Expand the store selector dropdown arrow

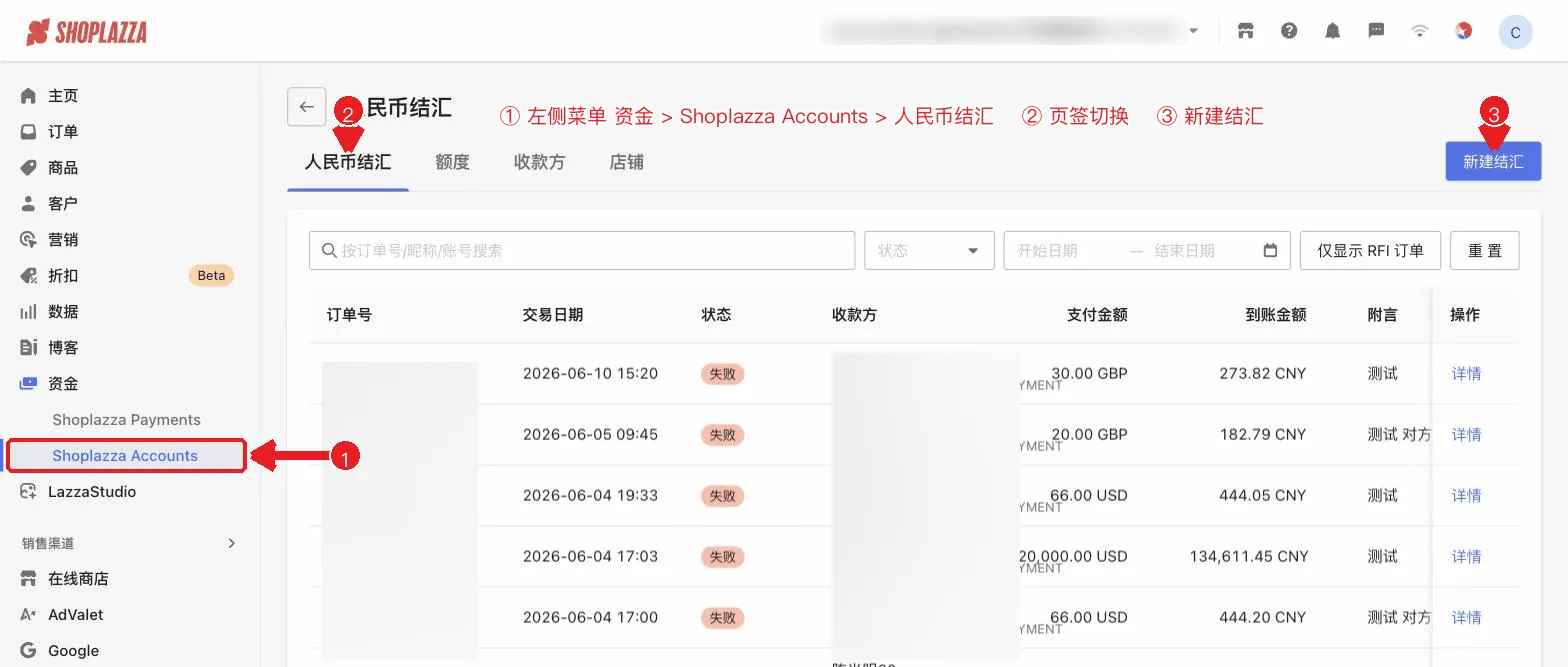1193,31
